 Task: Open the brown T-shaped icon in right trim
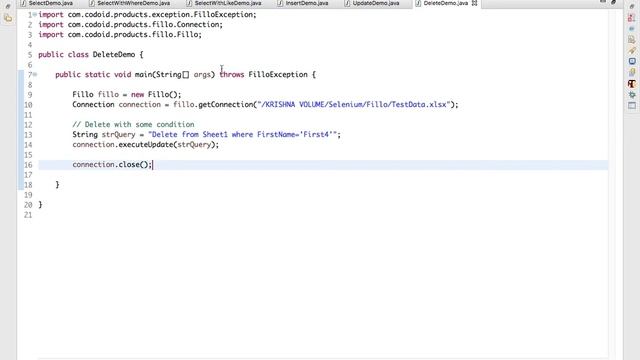[632, 83]
